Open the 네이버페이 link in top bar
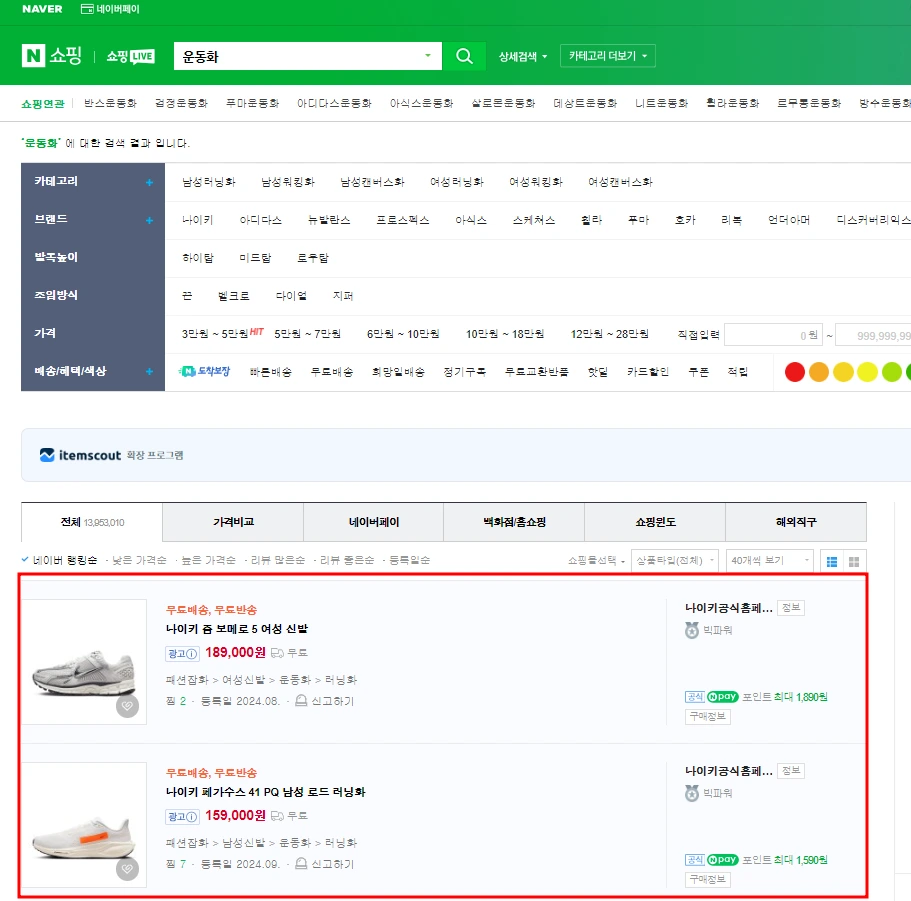 pos(110,9)
